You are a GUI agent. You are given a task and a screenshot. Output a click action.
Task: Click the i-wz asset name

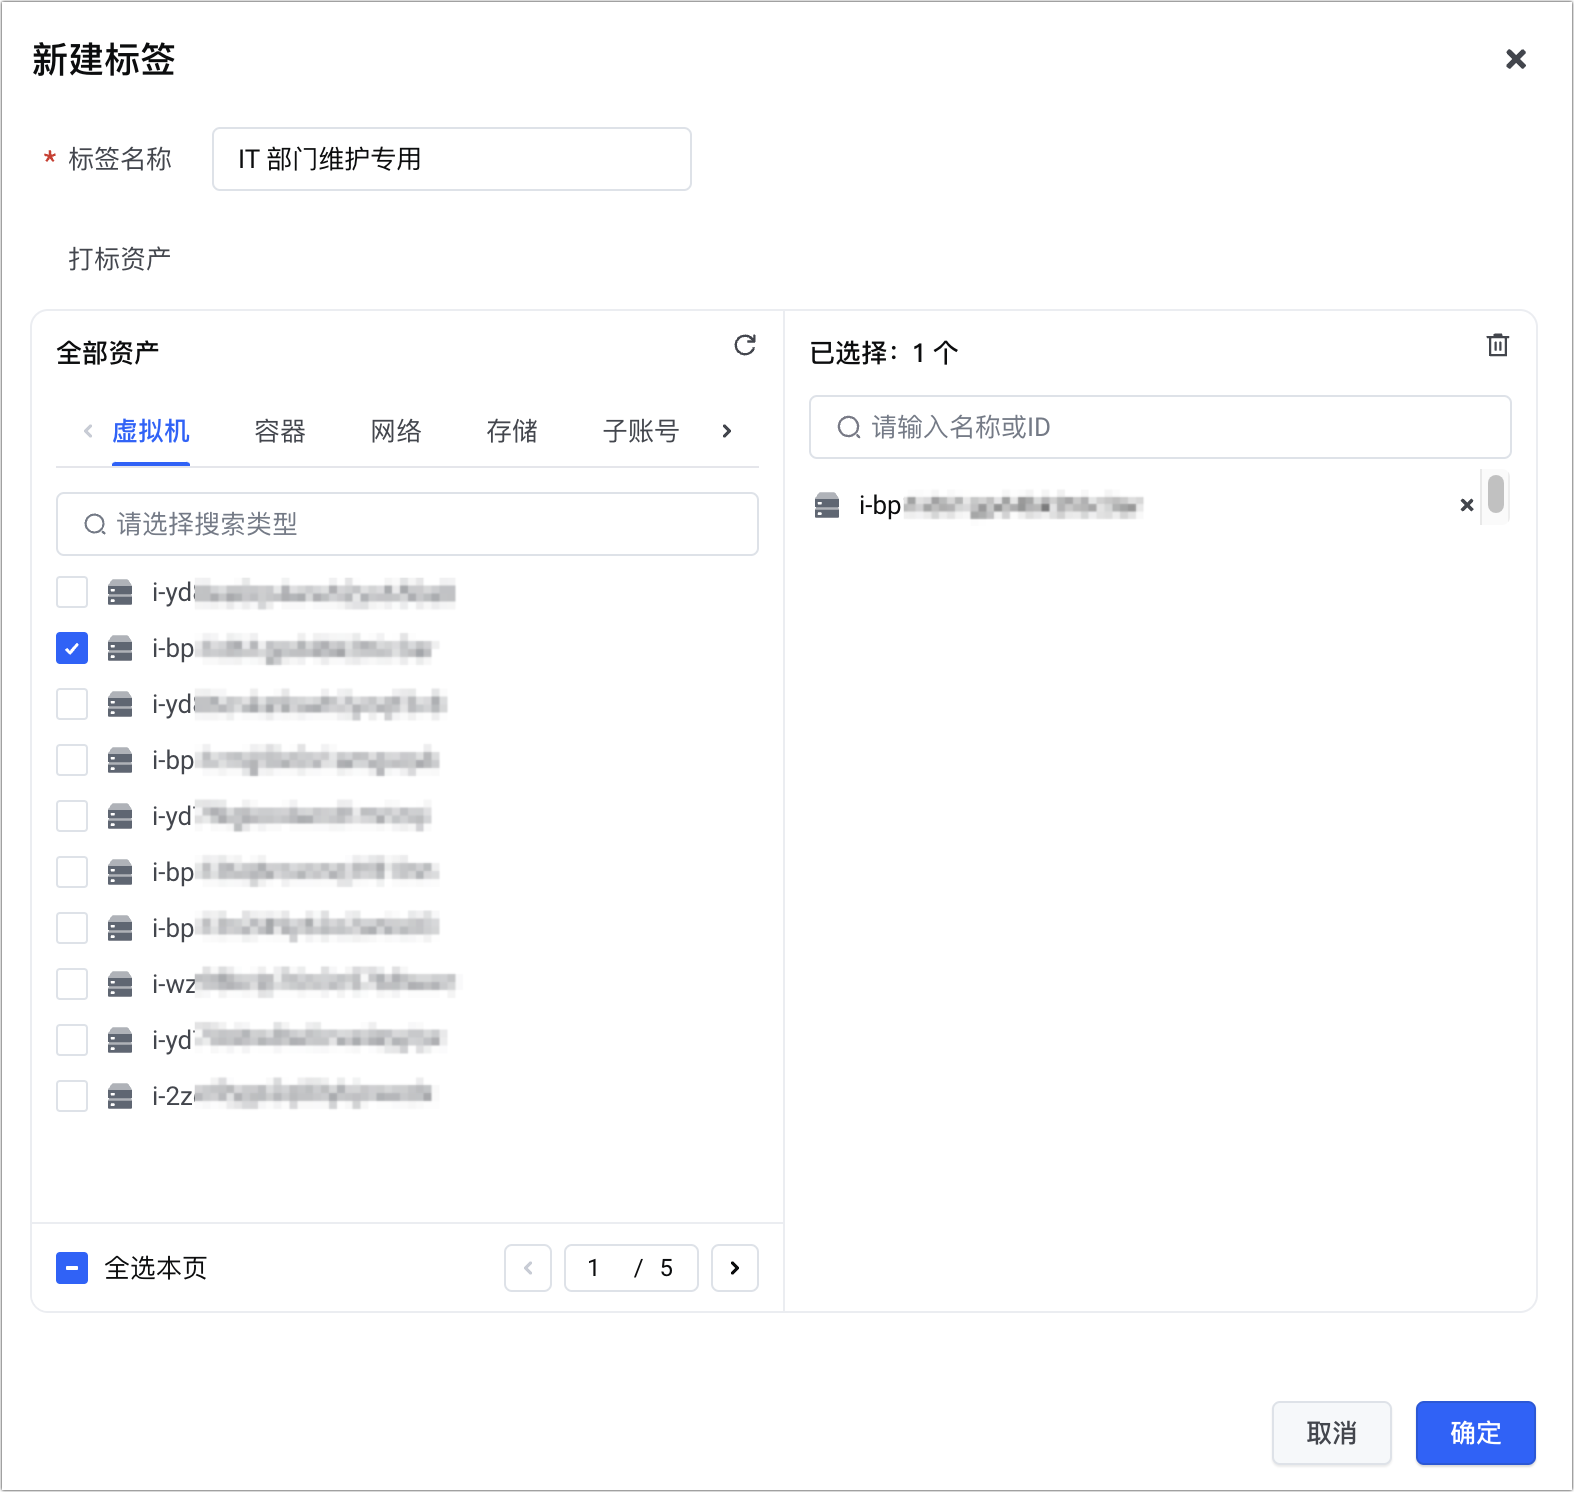click(304, 984)
